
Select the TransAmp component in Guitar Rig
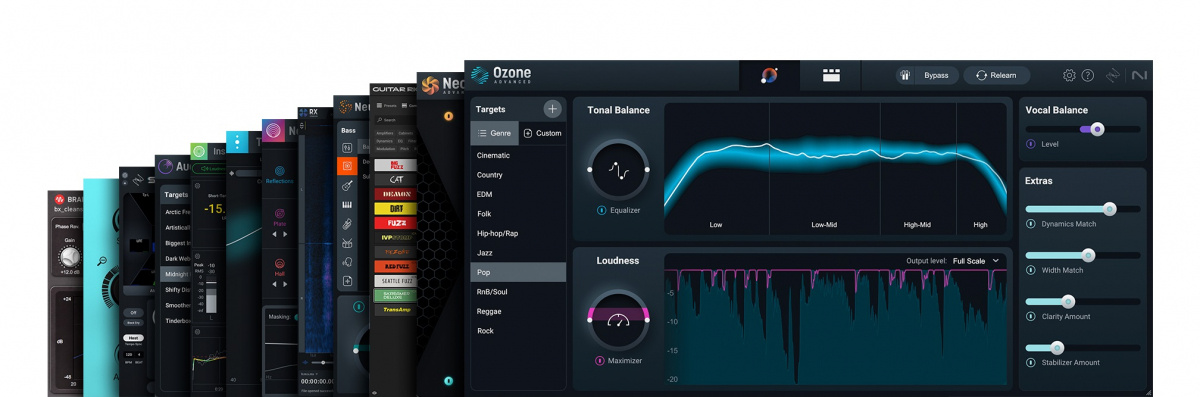[396, 310]
